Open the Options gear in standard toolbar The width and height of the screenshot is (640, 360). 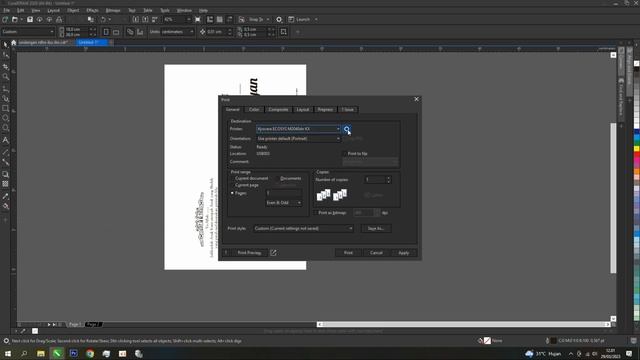pos(279,19)
